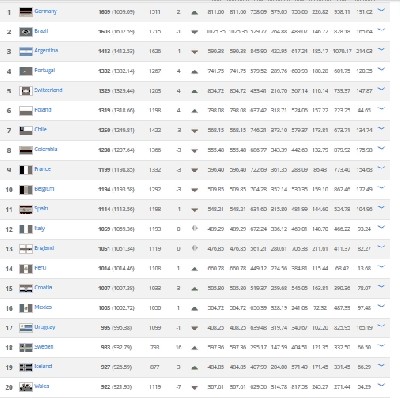The image size is (400, 398).
Task: Open the Colombia team link
Action: 46,149
